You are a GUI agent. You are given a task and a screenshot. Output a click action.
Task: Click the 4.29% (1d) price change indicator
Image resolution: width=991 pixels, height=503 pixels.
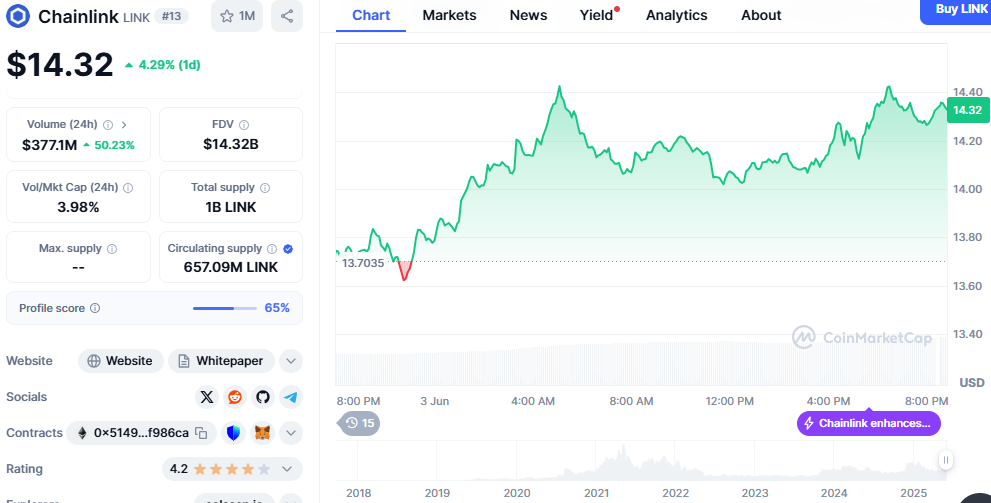point(162,64)
